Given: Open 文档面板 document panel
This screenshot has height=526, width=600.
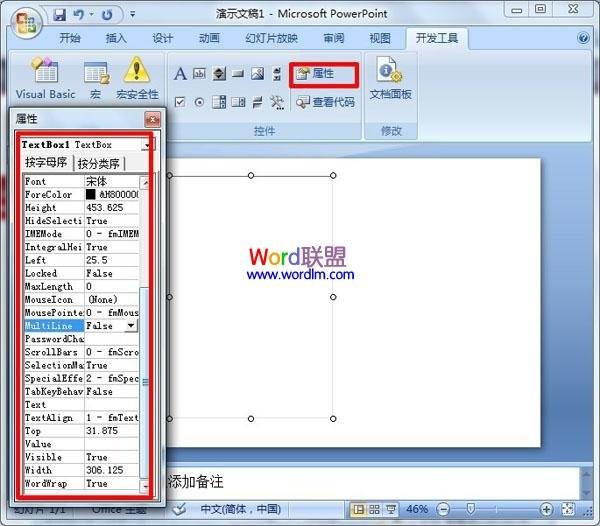Looking at the screenshot, I should pyautogui.click(x=390, y=78).
